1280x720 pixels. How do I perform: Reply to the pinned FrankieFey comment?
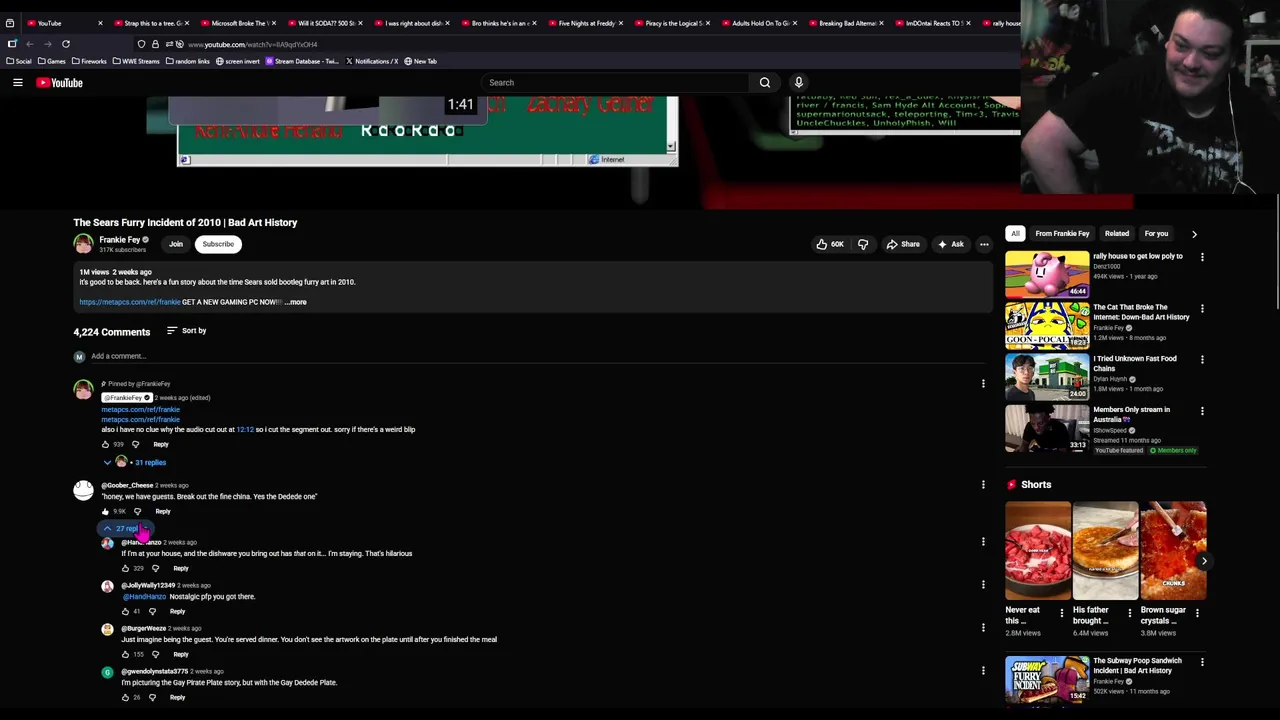(161, 444)
